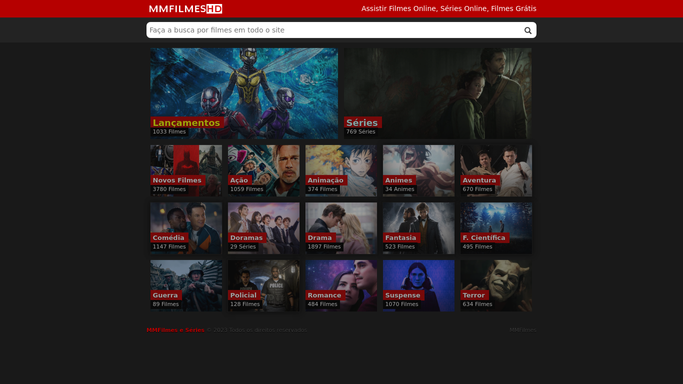
Task: Open the Novos Filmes category
Action: tap(186, 171)
